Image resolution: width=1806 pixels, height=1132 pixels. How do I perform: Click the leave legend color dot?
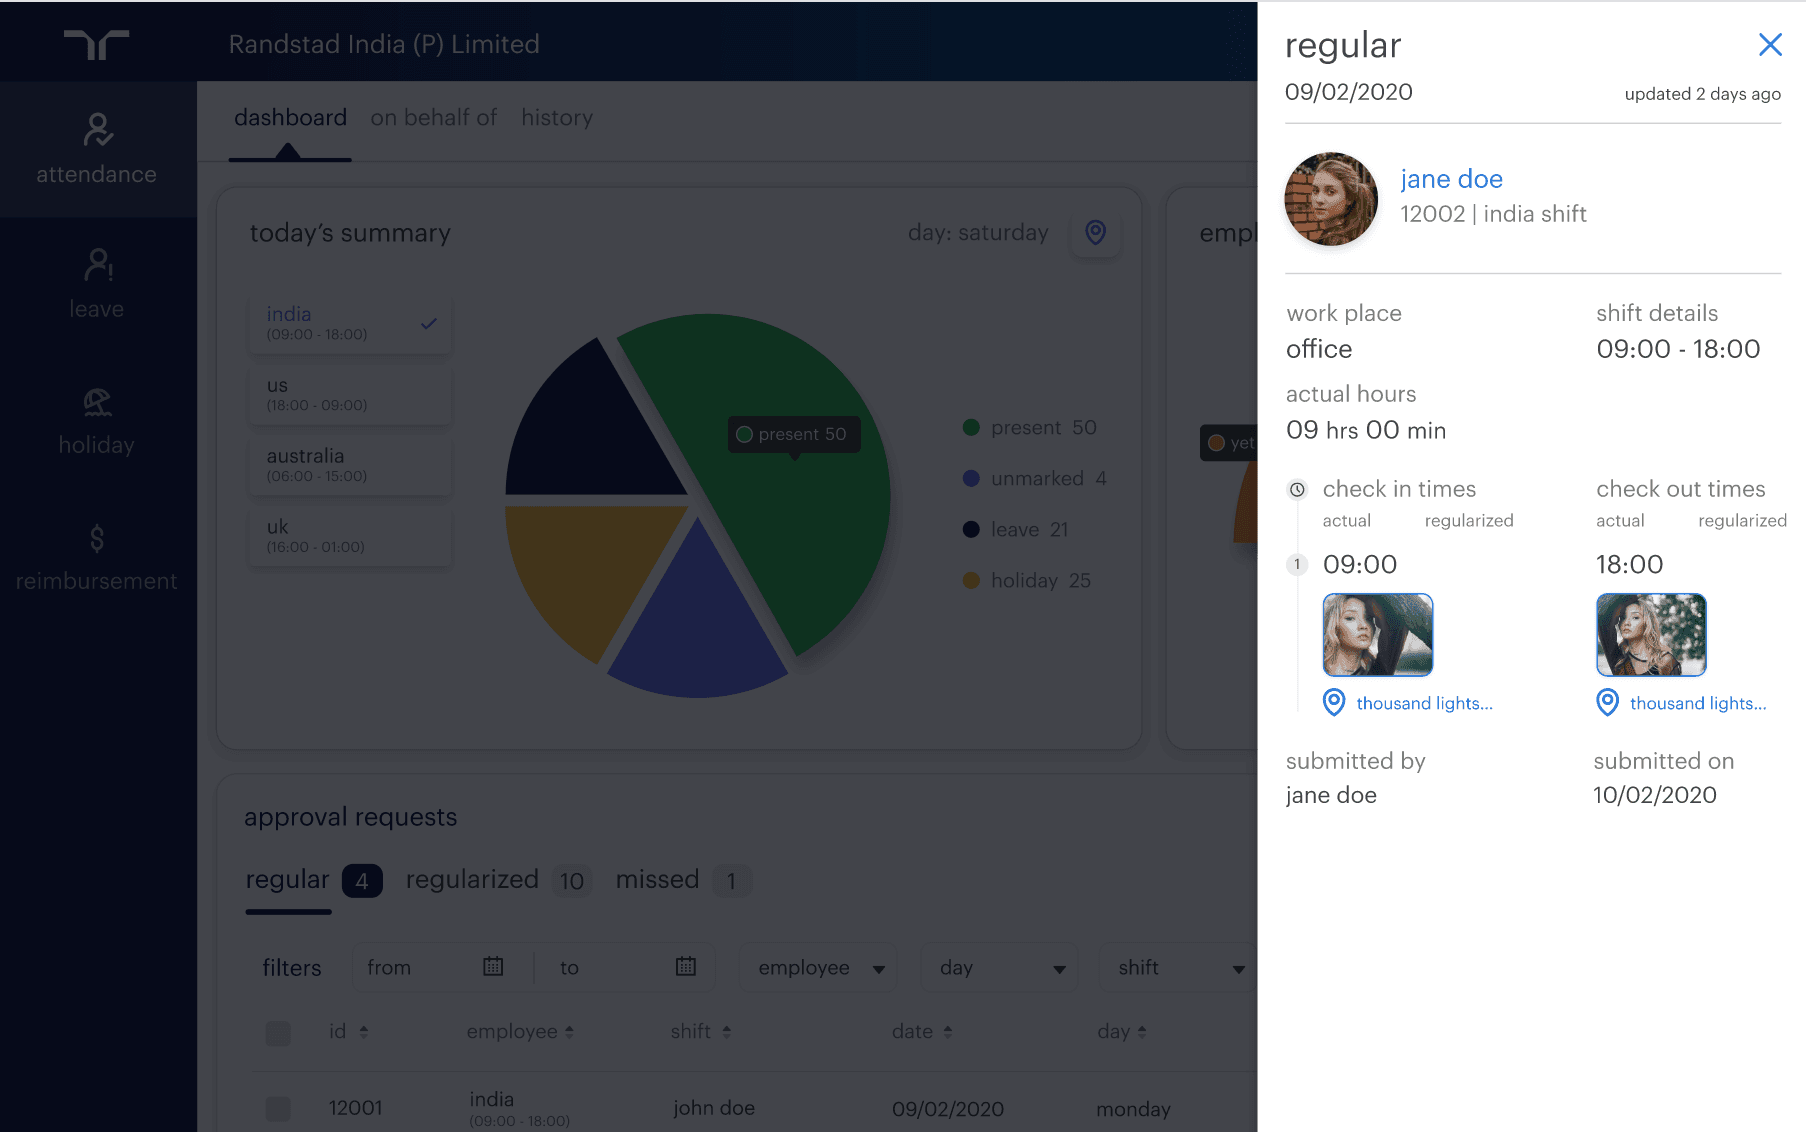[971, 529]
